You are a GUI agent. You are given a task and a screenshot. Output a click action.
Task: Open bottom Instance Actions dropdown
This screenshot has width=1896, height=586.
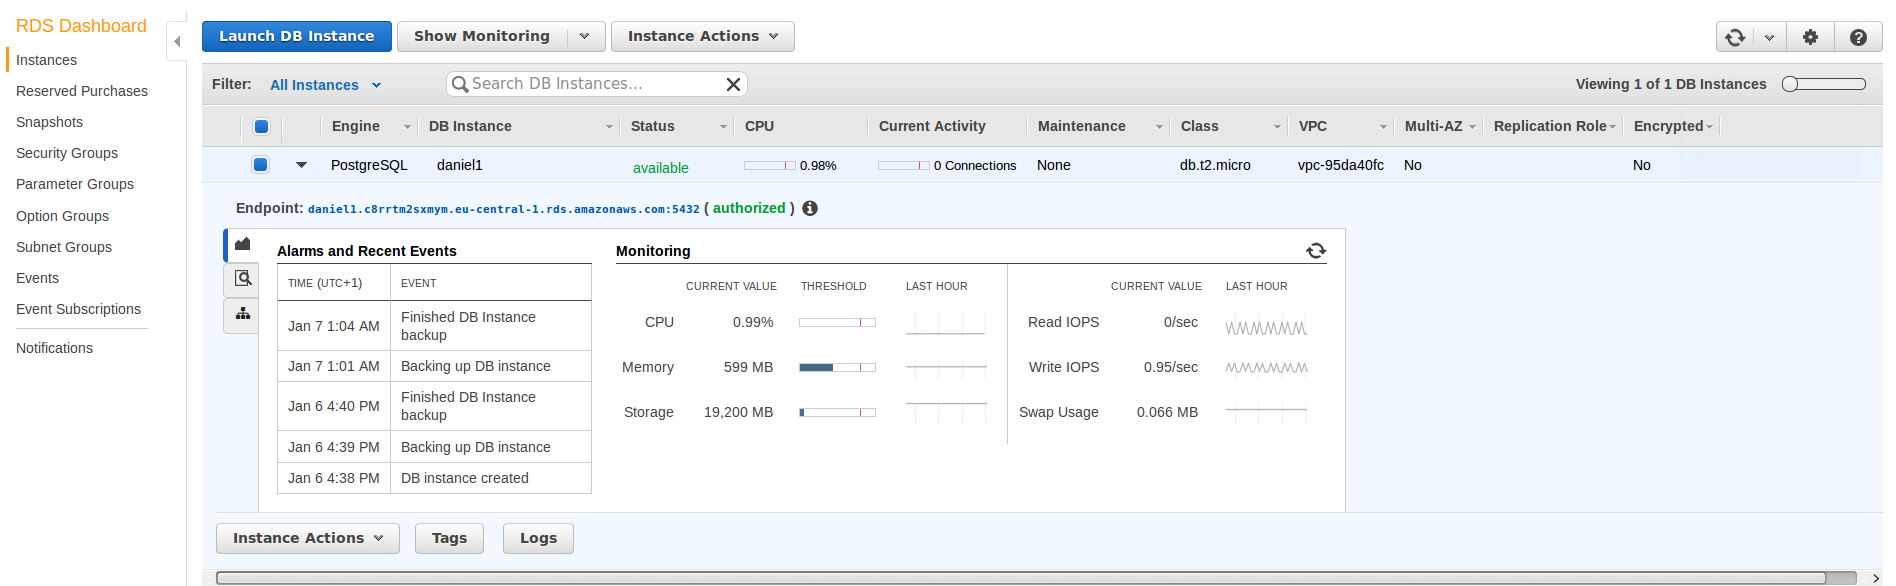click(307, 538)
